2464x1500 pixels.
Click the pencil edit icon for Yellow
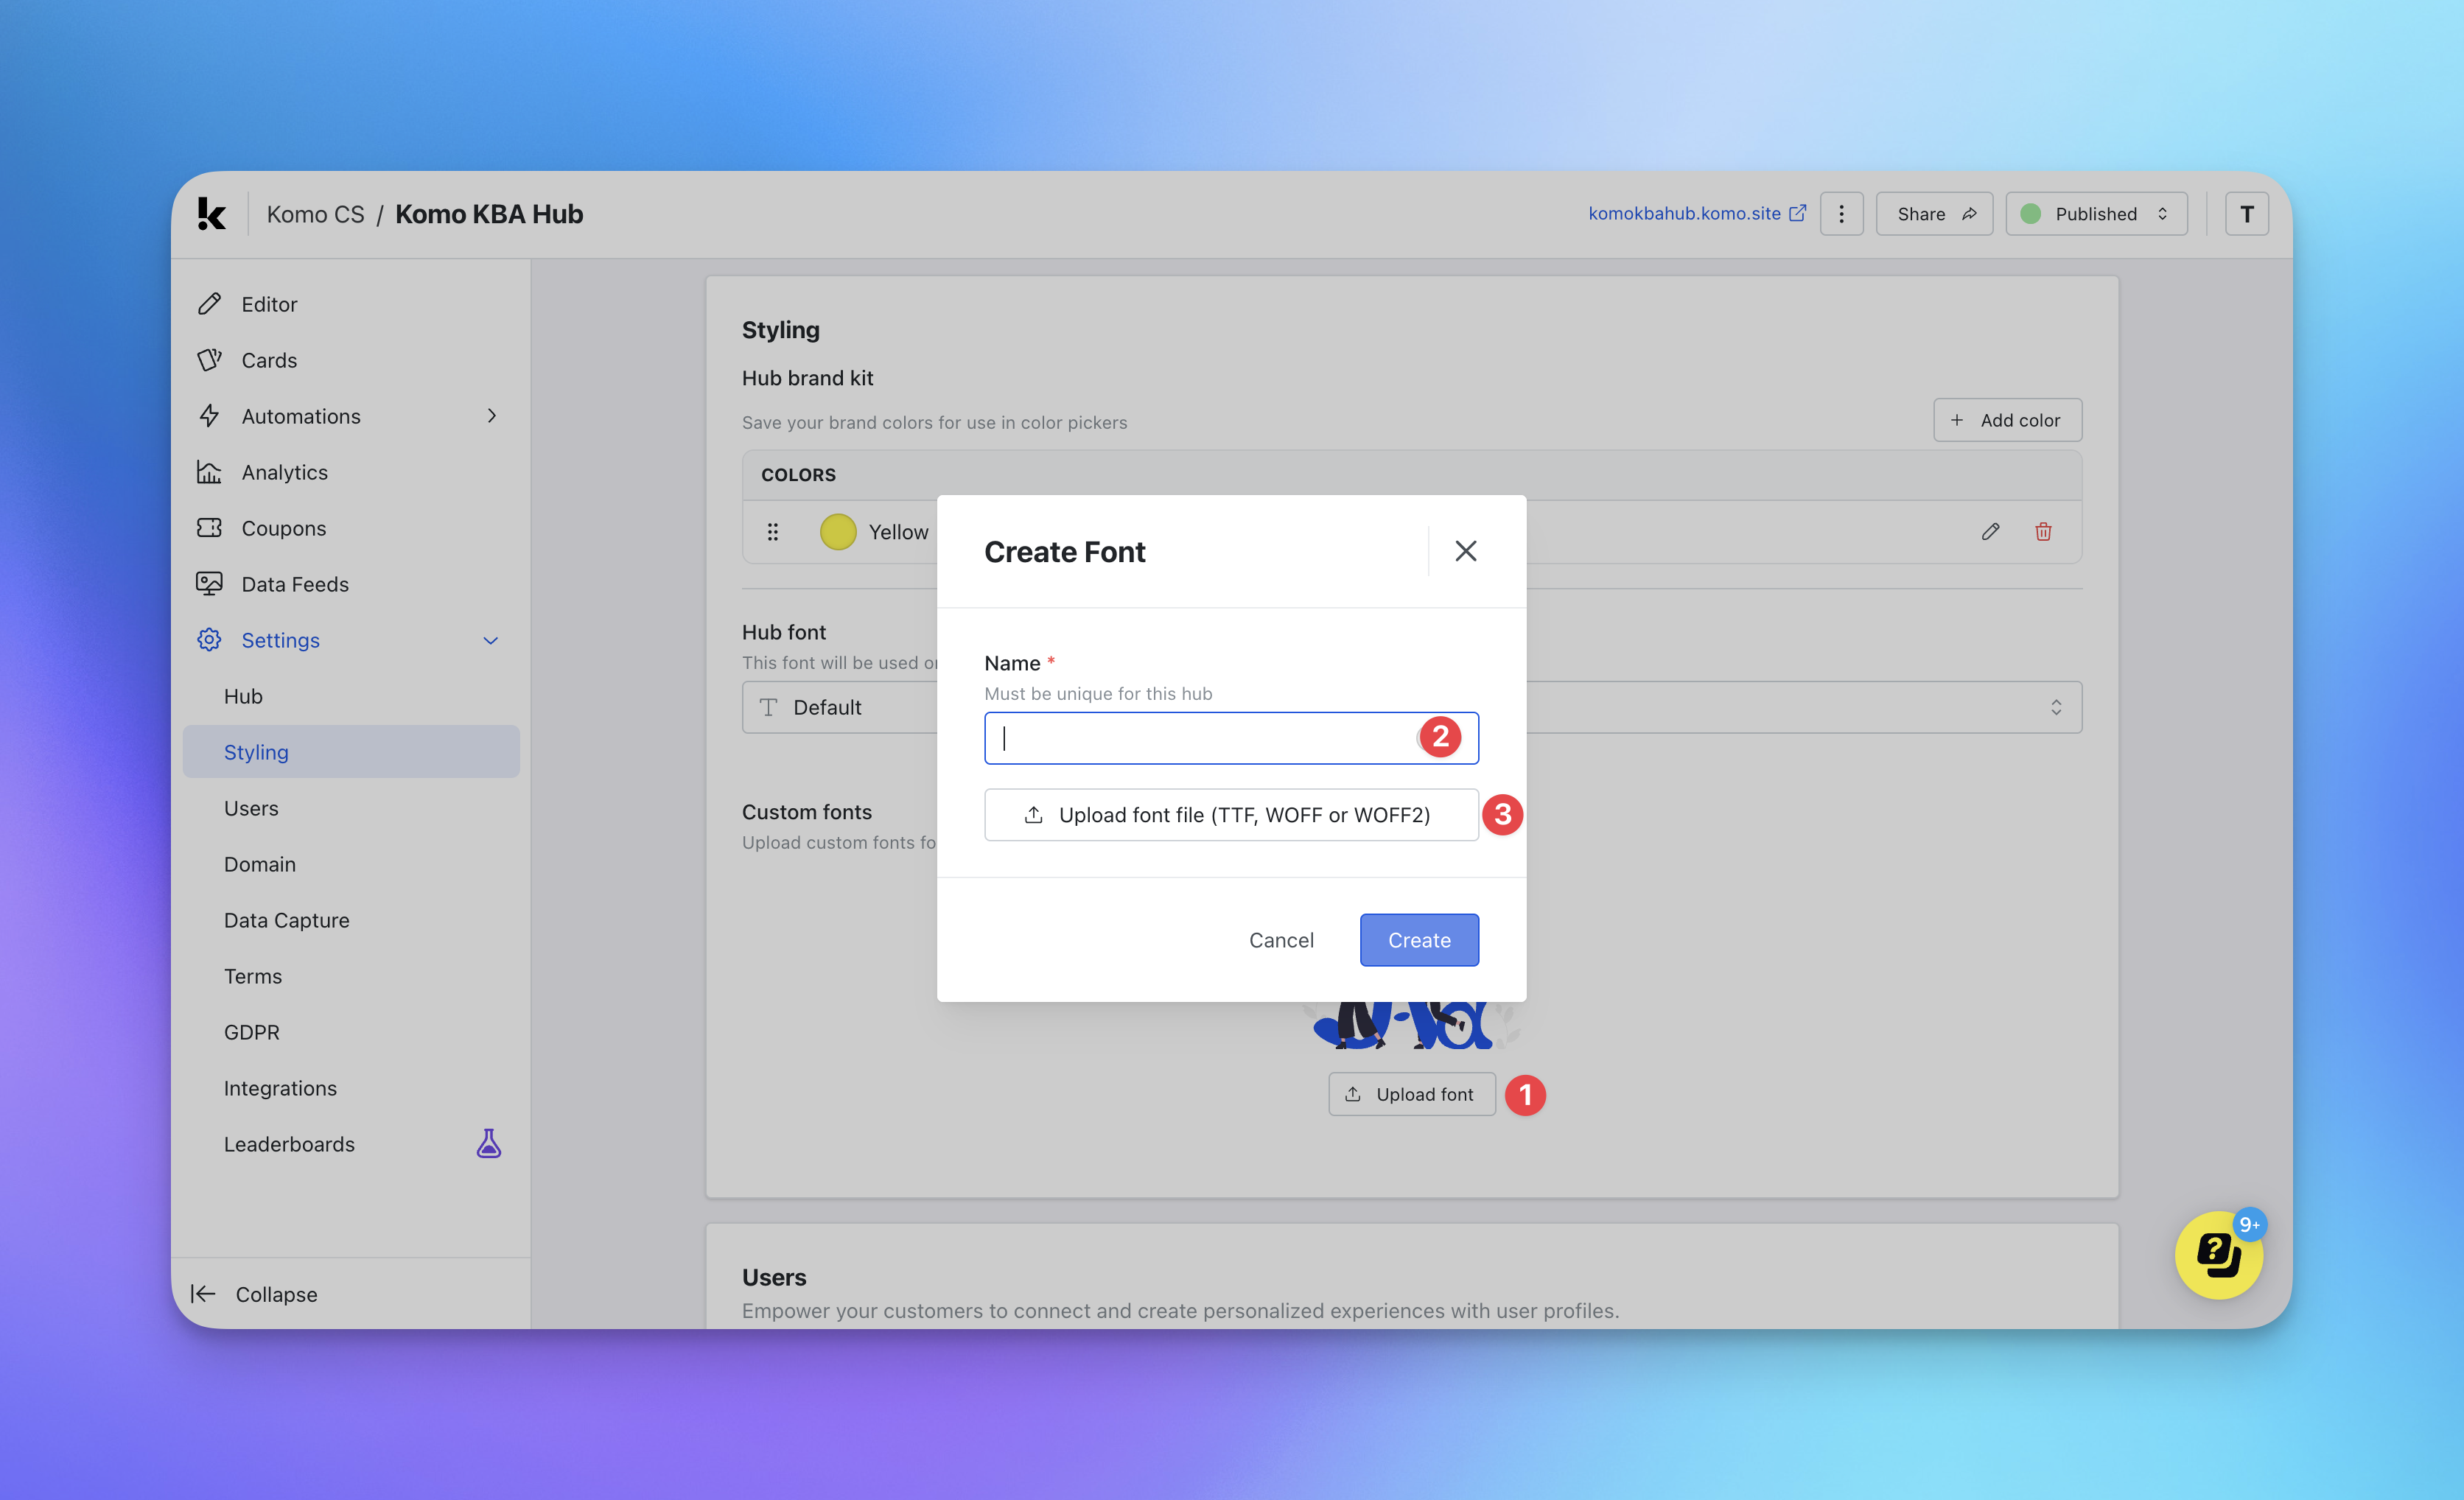[x=1990, y=532]
